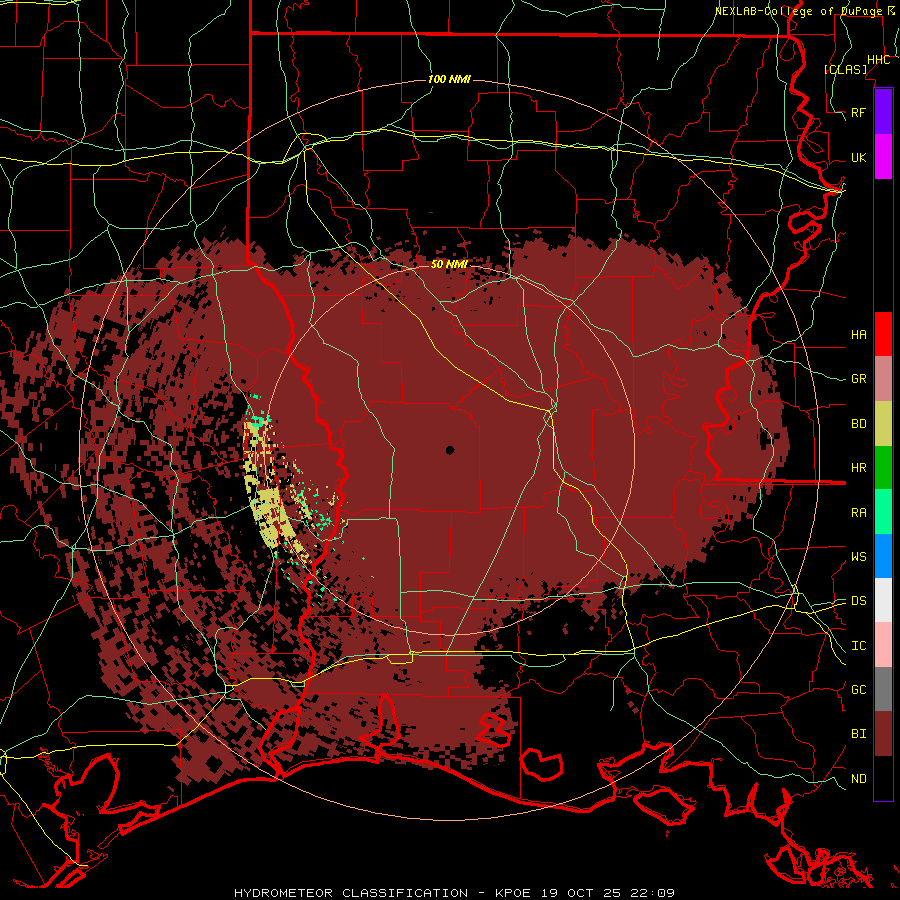Click the IC light pink legend swatch
Viewport: 900px width, 900px height.
pos(883,645)
